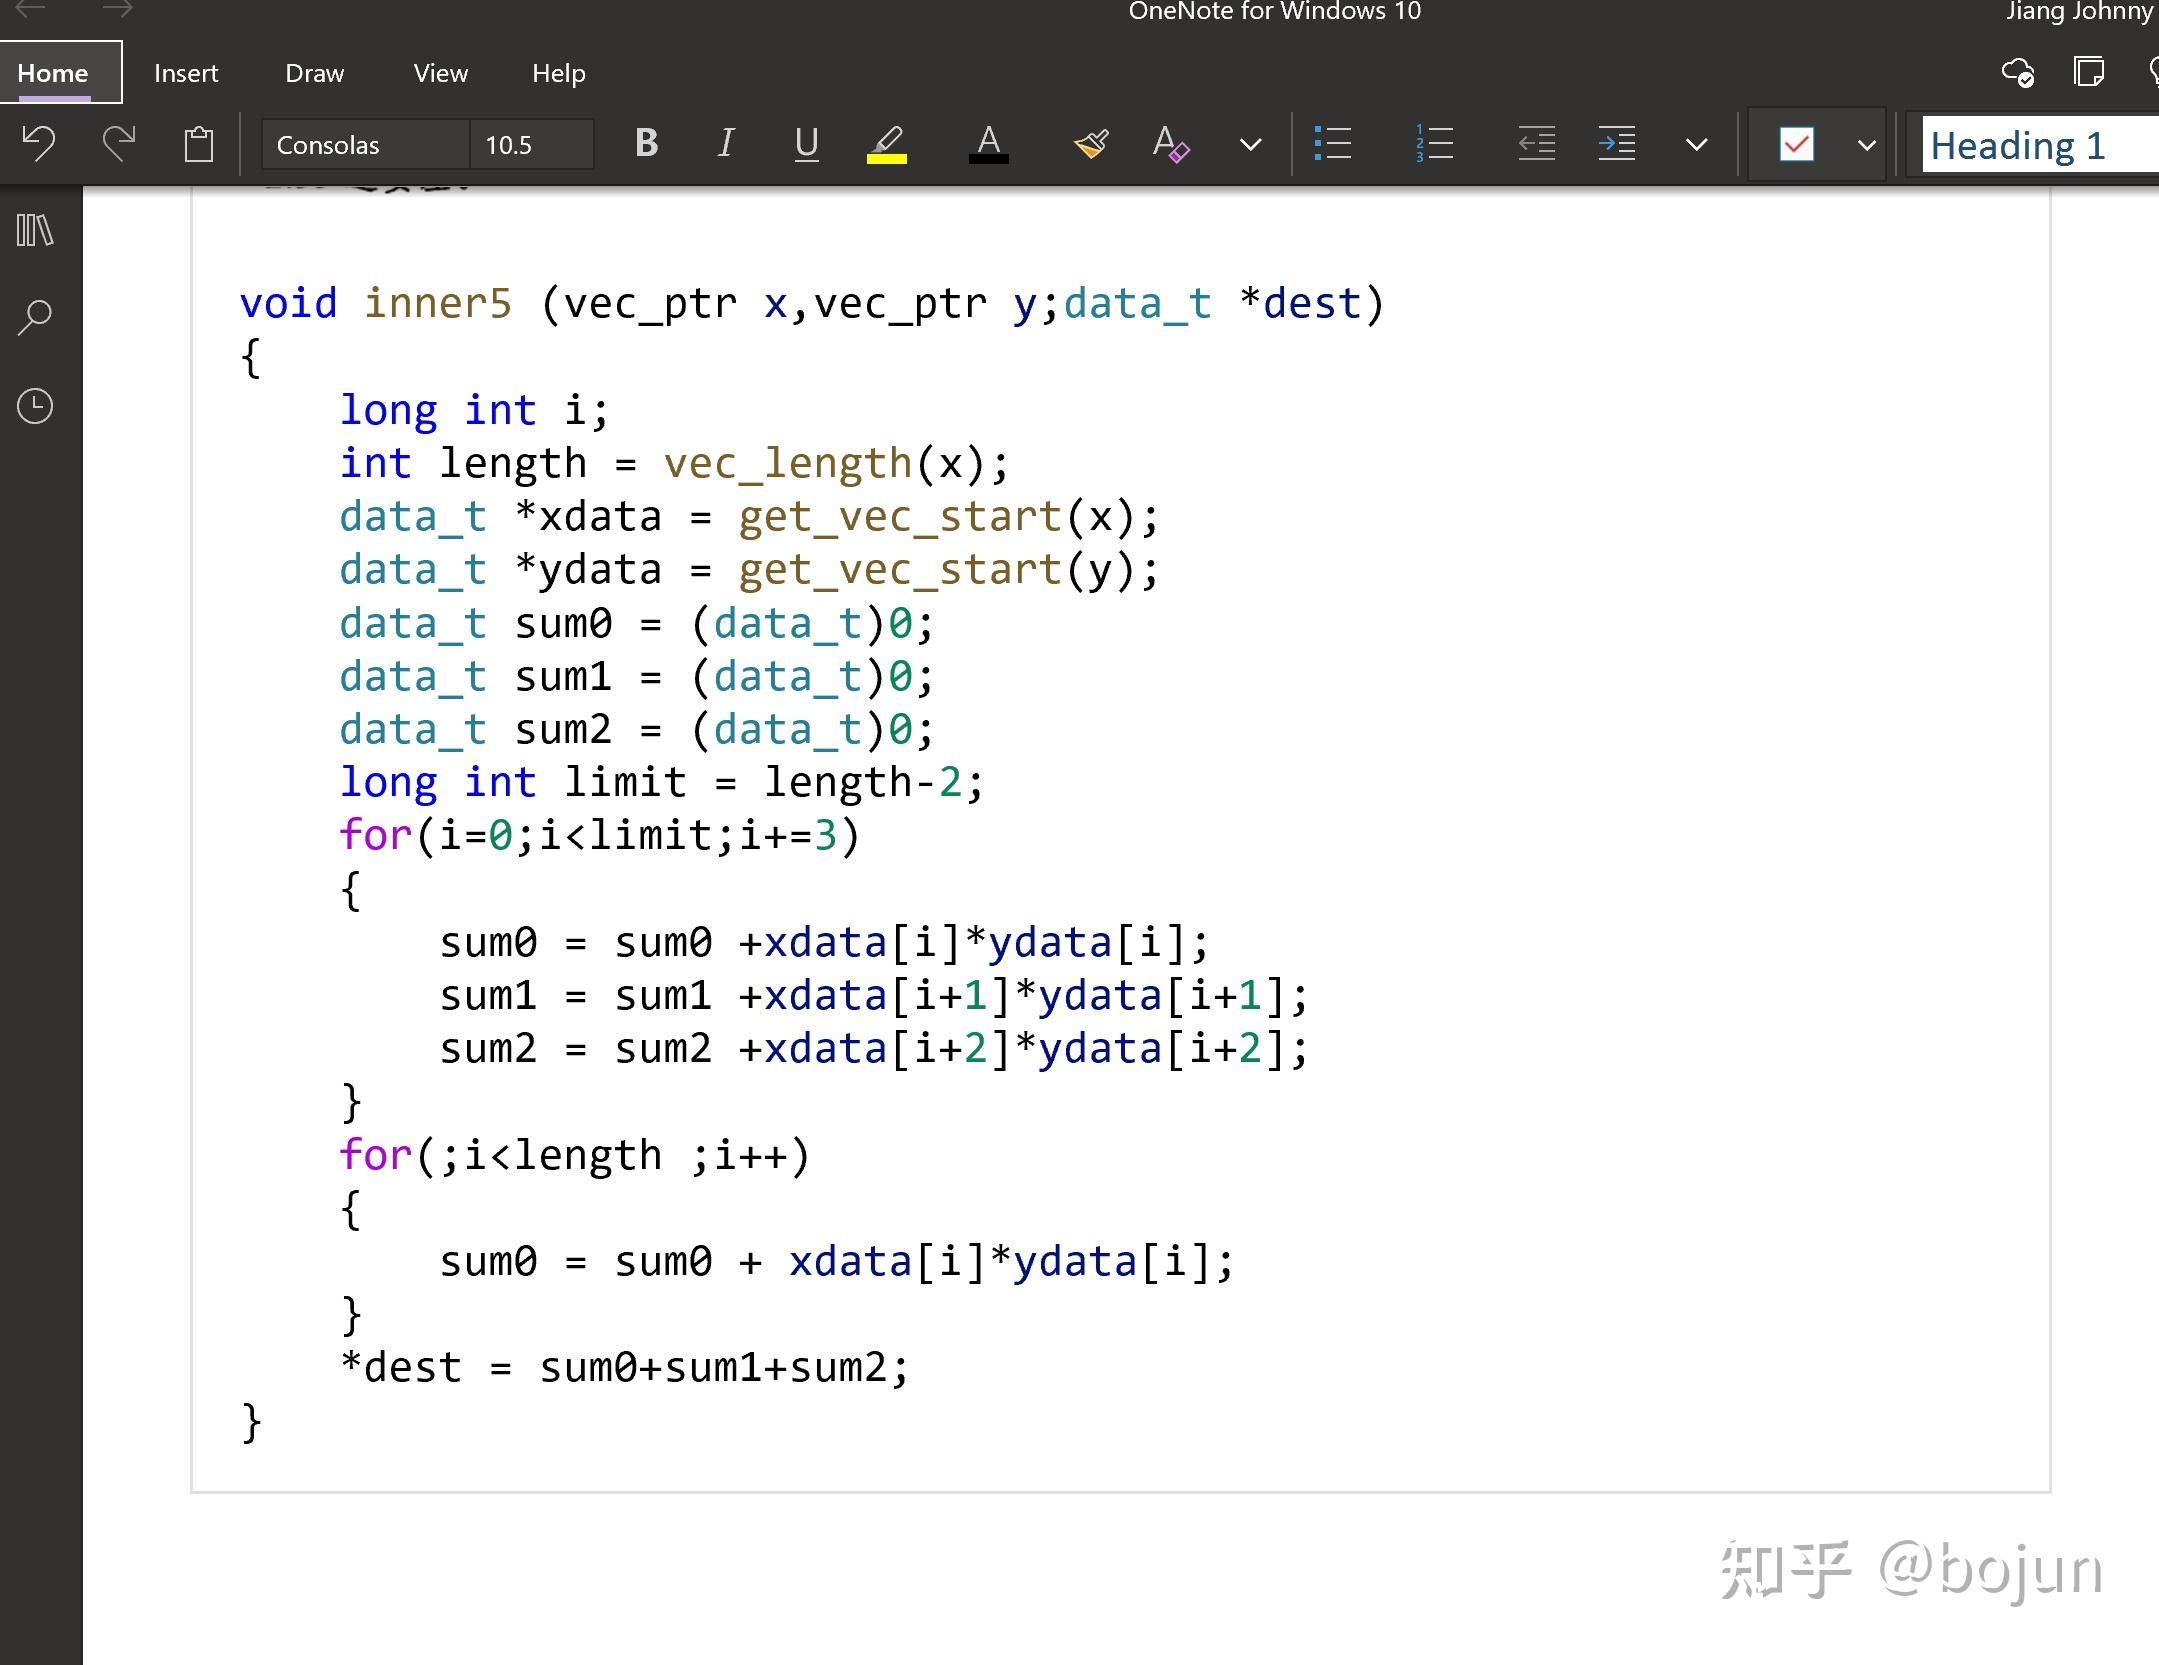Open the Consolas font name box

[364, 145]
